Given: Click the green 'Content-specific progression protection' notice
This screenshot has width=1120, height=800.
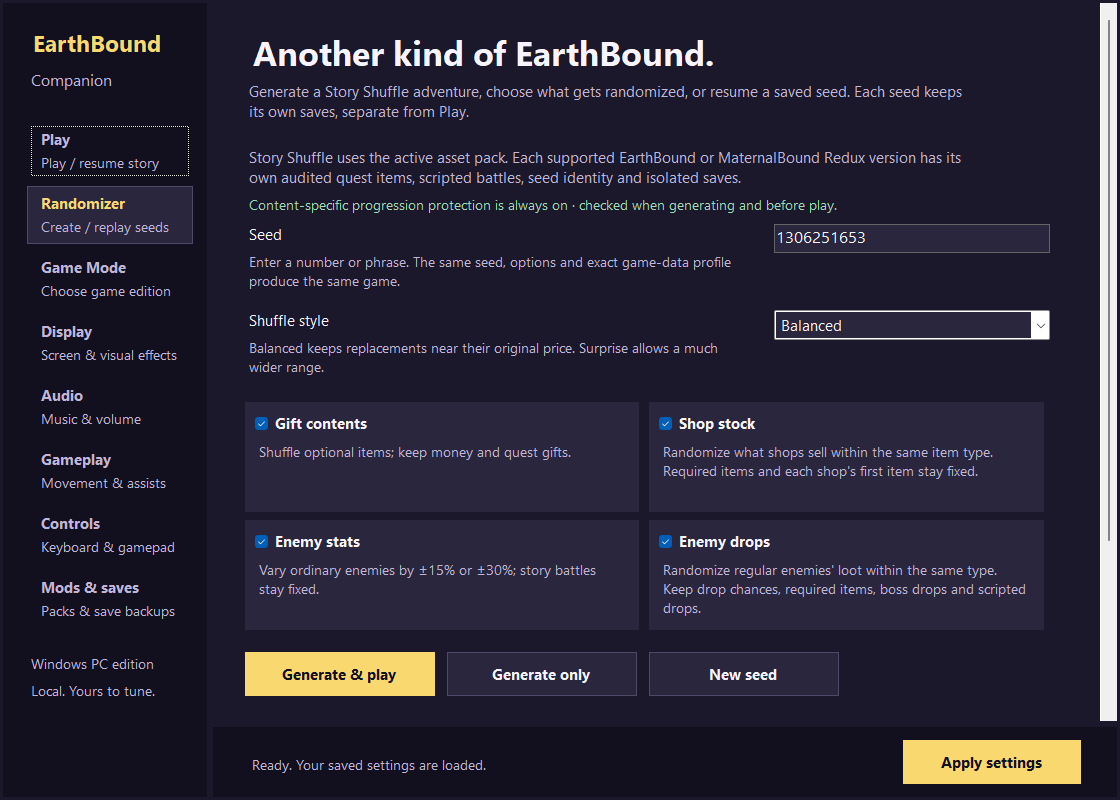Looking at the screenshot, I should click(543, 206).
